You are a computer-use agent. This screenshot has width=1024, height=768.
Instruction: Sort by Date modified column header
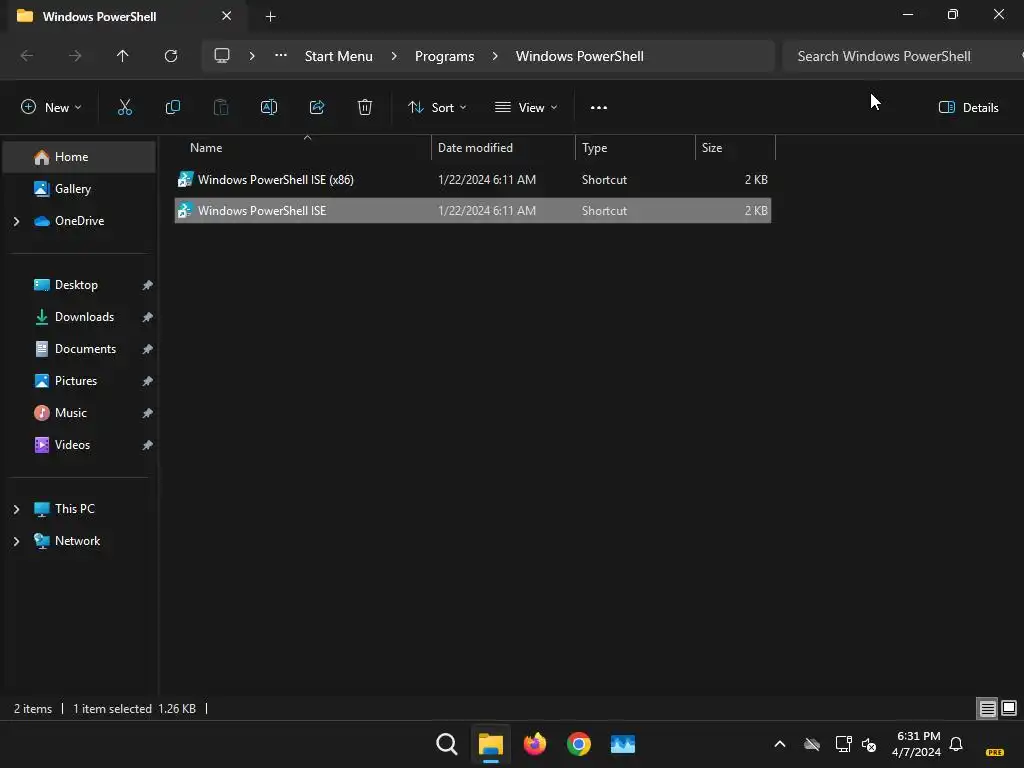tap(504, 148)
